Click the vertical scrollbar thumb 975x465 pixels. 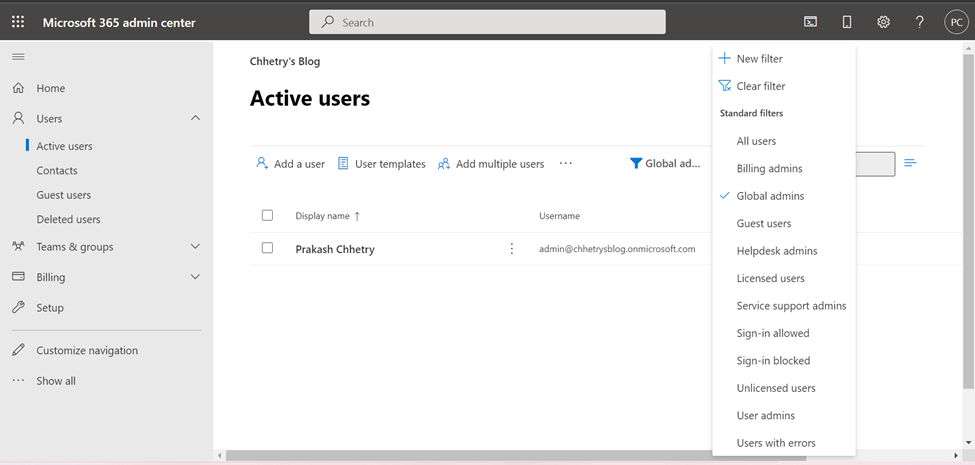[x=968, y=221]
